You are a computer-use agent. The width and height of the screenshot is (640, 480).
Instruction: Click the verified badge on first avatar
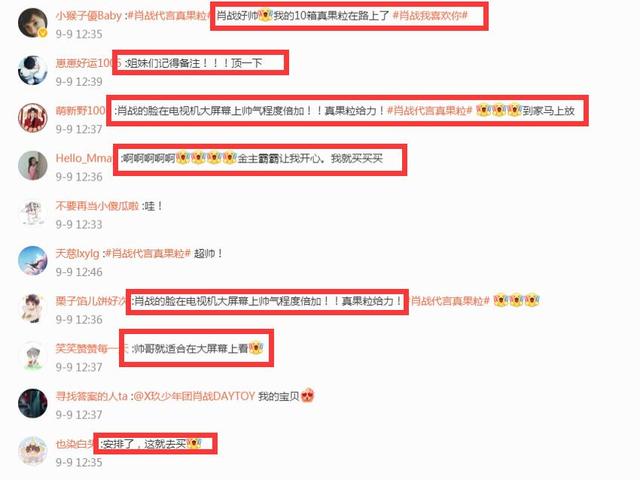[x=43, y=33]
